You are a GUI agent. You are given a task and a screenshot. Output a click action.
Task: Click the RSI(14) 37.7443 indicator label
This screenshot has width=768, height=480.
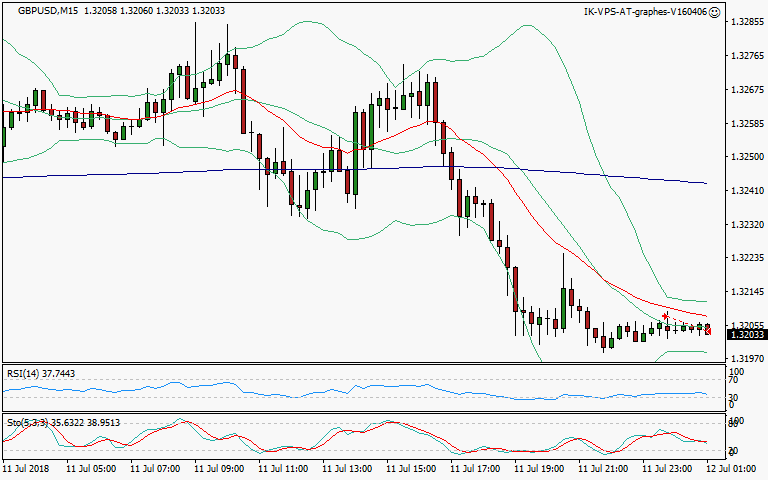[x=41, y=374]
